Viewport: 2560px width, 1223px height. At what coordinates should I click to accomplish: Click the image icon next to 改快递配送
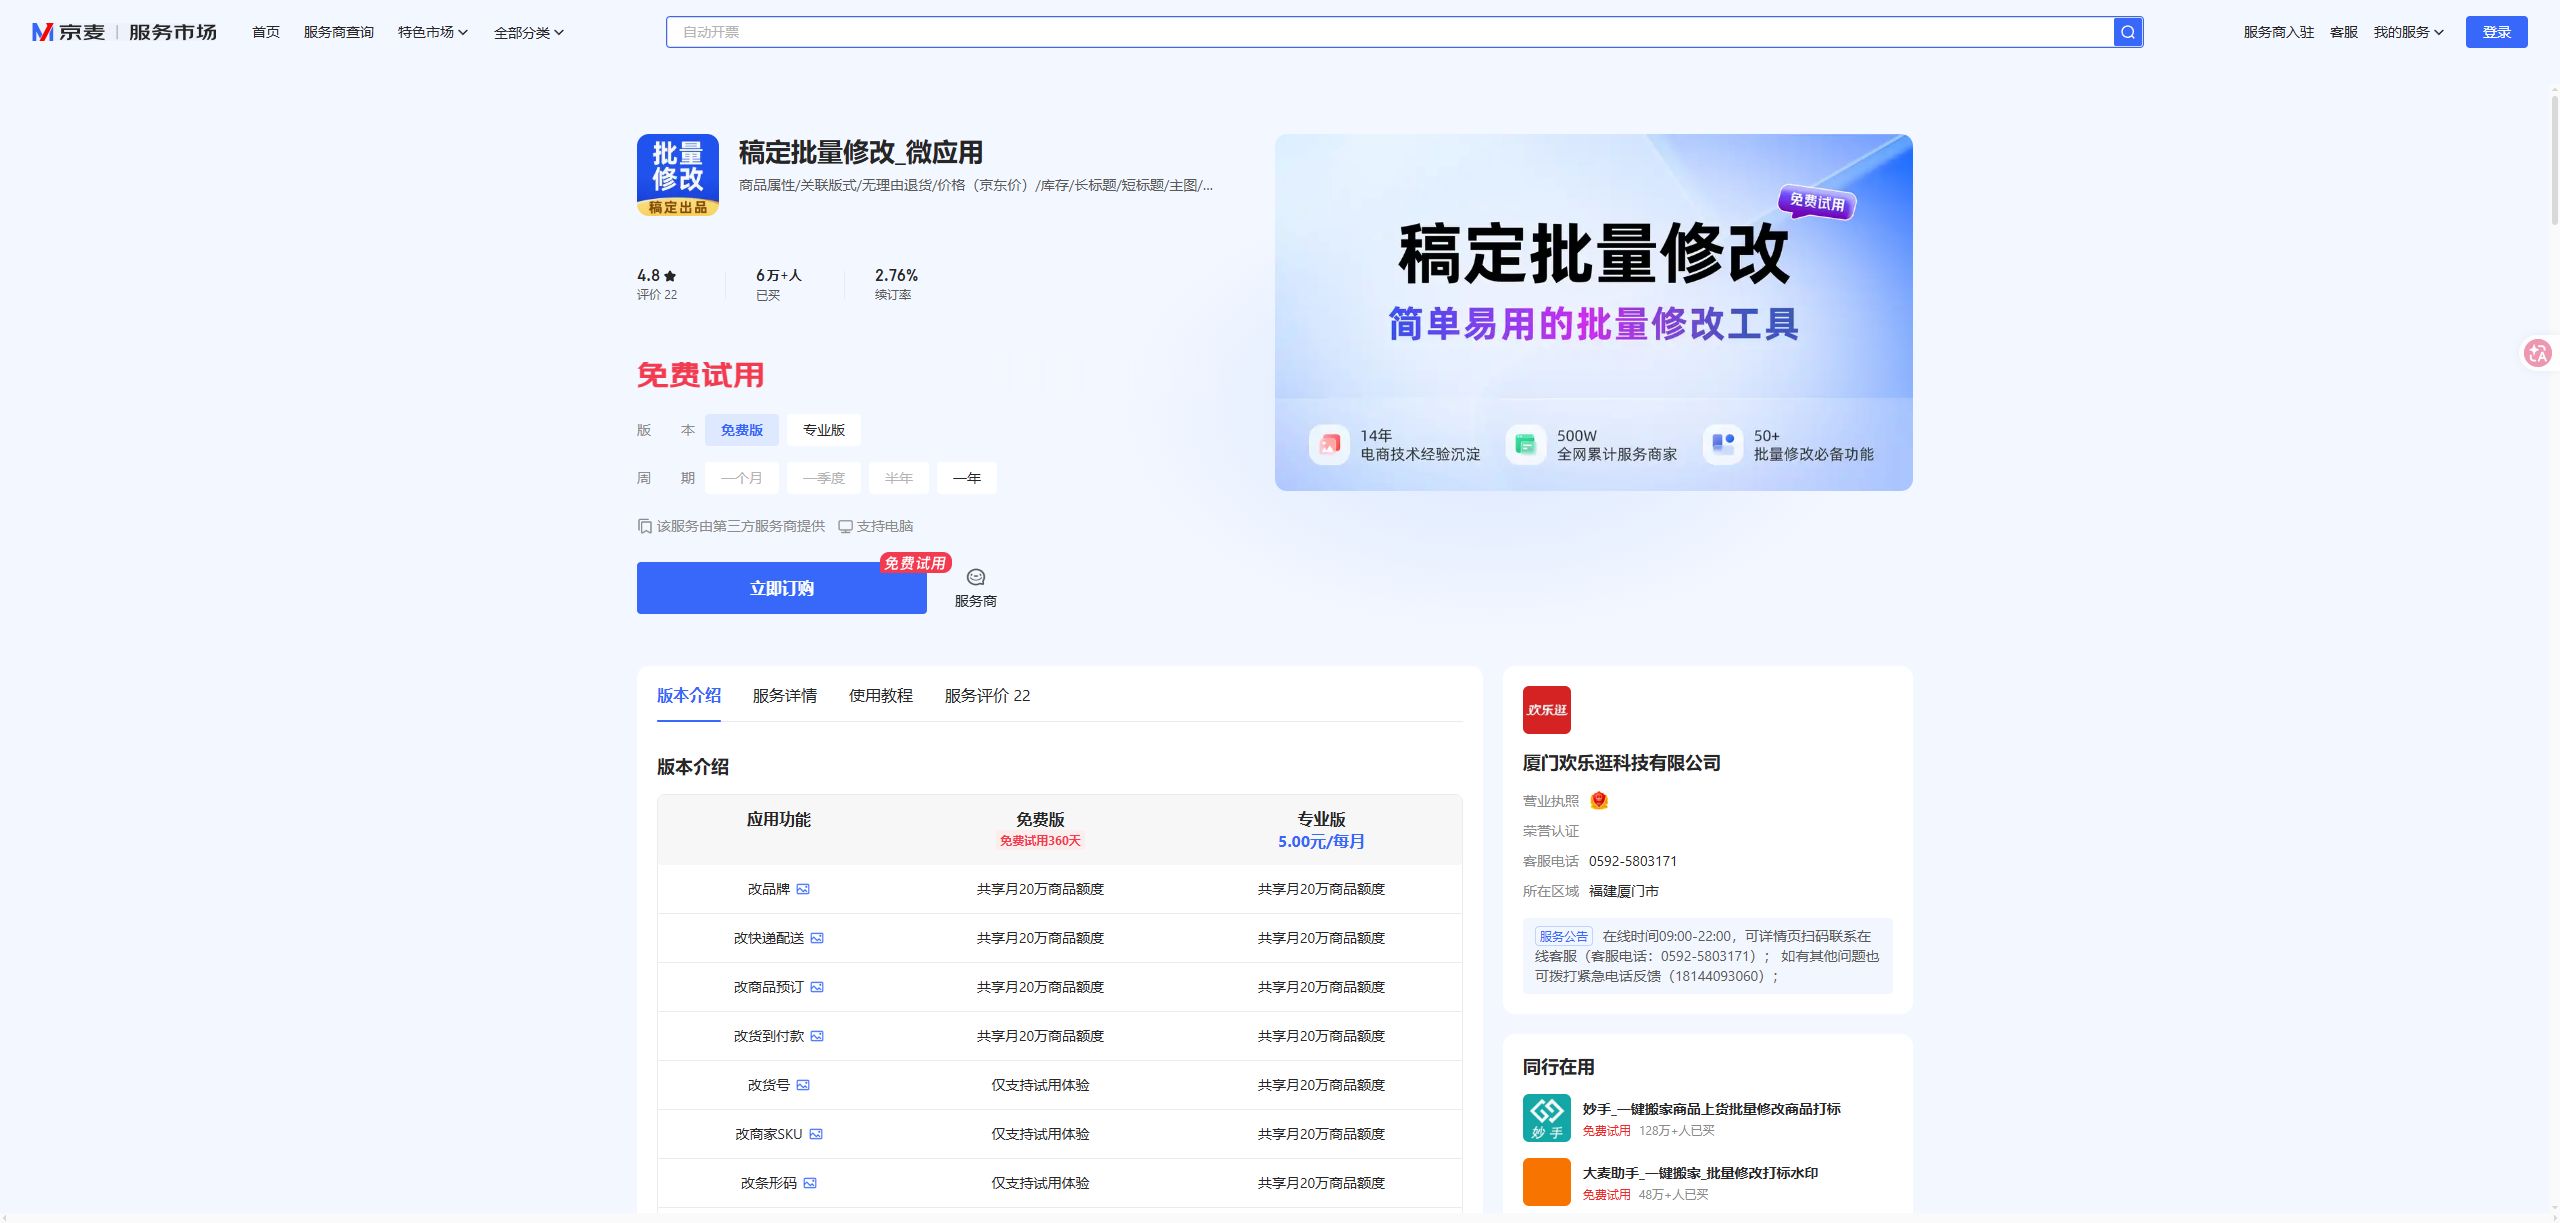[817, 938]
